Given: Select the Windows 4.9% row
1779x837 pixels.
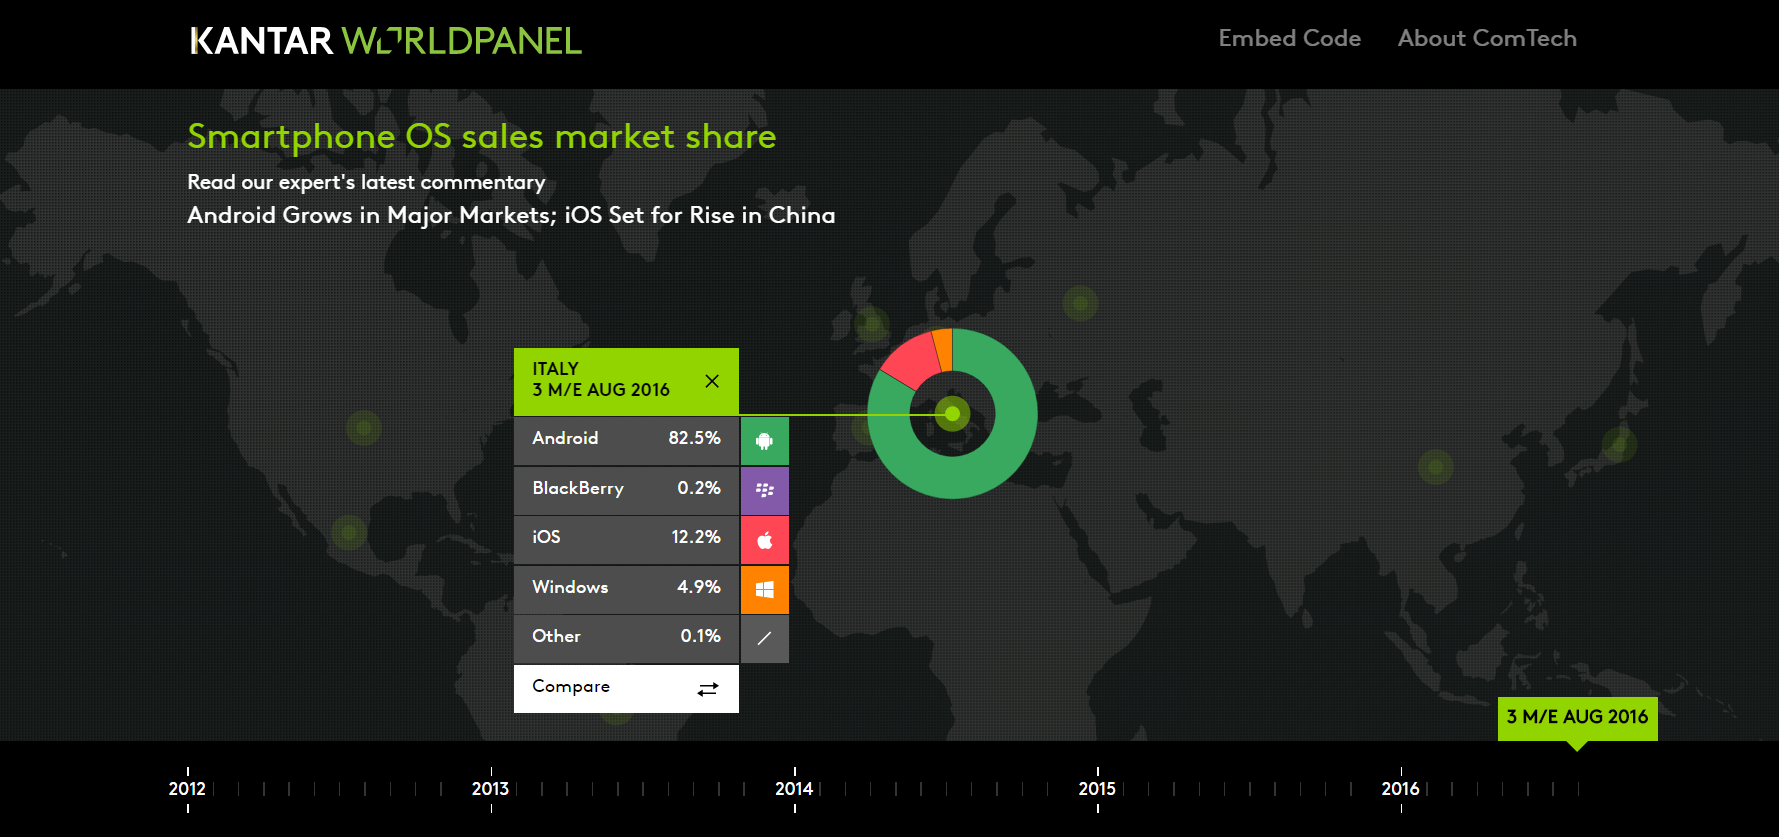Looking at the screenshot, I should coord(626,588).
